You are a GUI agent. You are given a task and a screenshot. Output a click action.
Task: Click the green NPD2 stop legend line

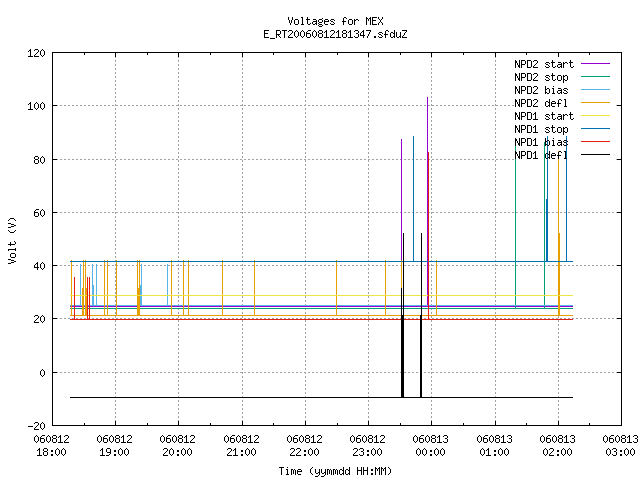[x=596, y=77]
